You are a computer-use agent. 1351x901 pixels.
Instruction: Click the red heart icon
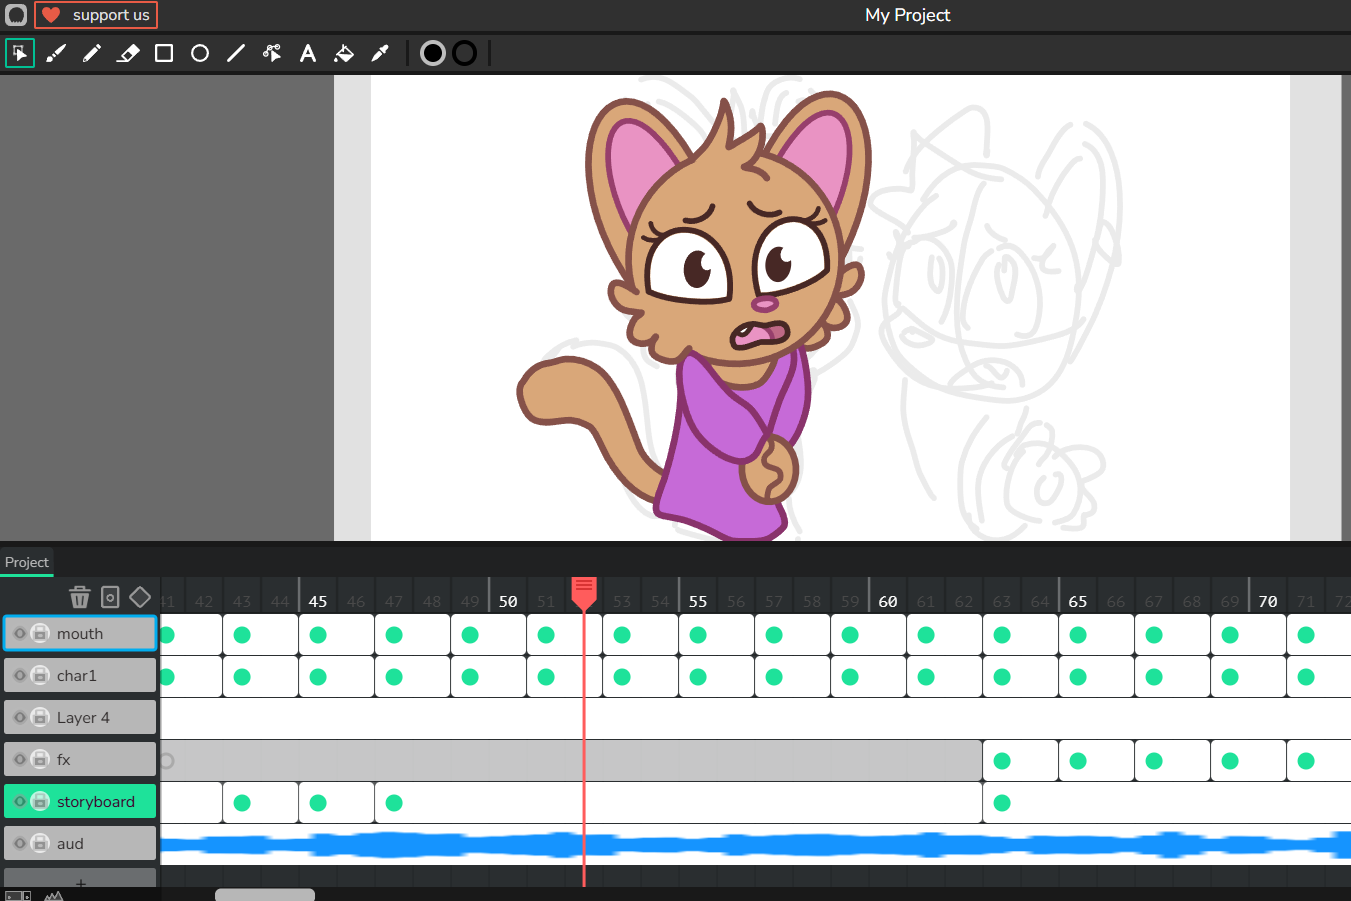51,15
